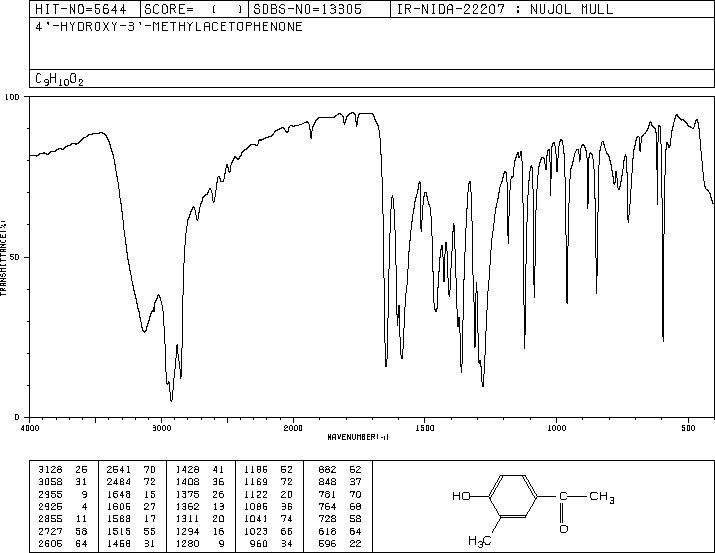
Task: Click the 848 wavenumber cell
Action: tap(327, 482)
